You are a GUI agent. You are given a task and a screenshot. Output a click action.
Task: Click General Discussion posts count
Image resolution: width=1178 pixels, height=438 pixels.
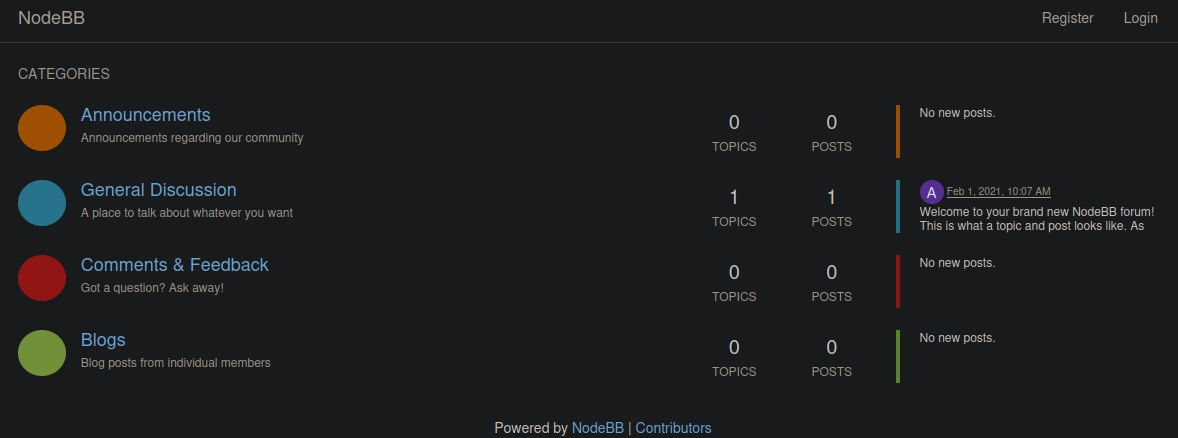click(831, 198)
